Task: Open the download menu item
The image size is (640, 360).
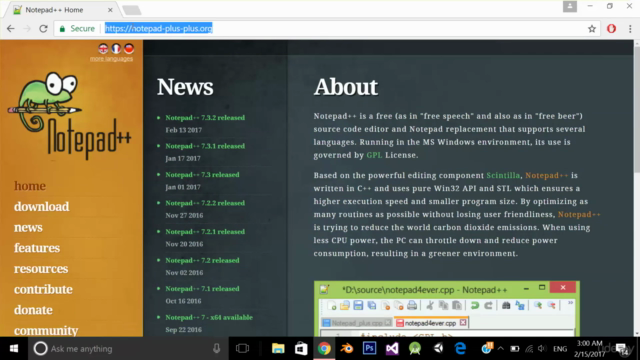Action: click(x=42, y=207)
